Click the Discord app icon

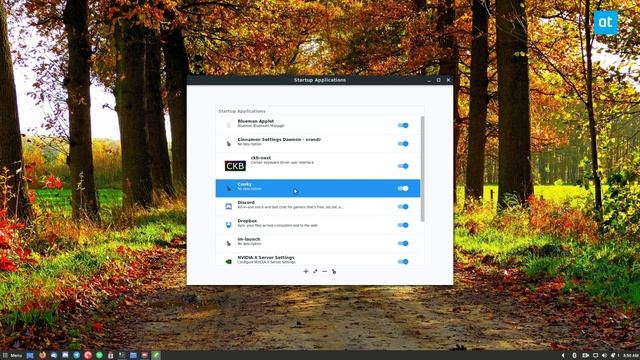coord(229,207)
